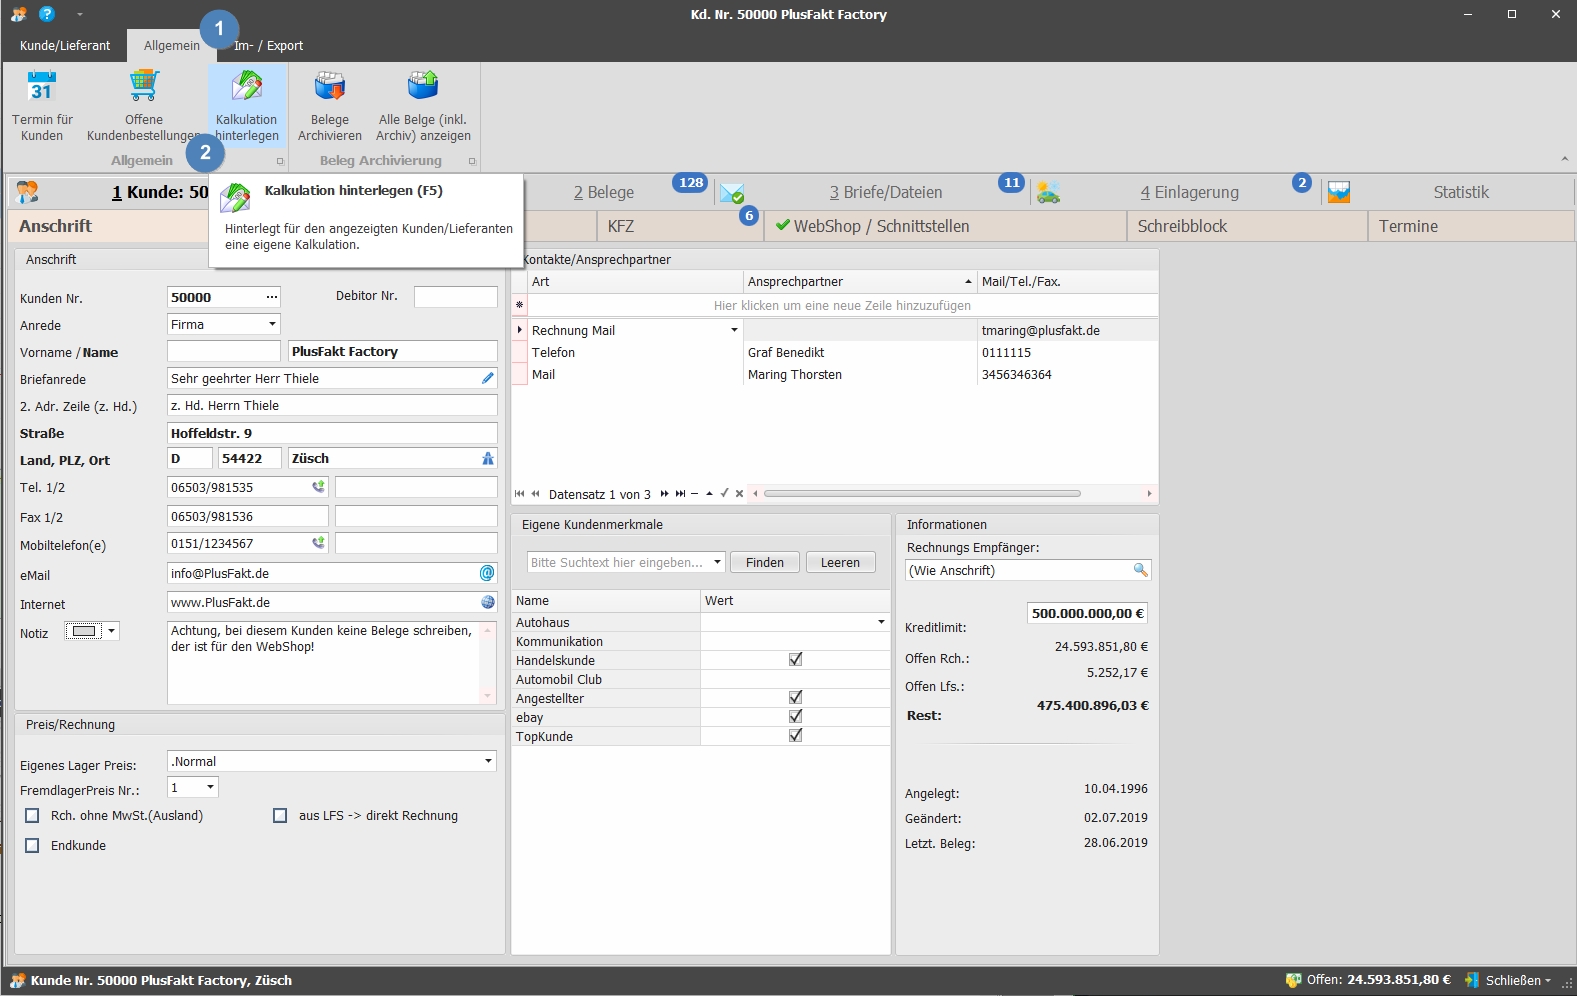Collapse the ribbon with the chevron
1577x996 pixels.
[x=1564, y=159]
